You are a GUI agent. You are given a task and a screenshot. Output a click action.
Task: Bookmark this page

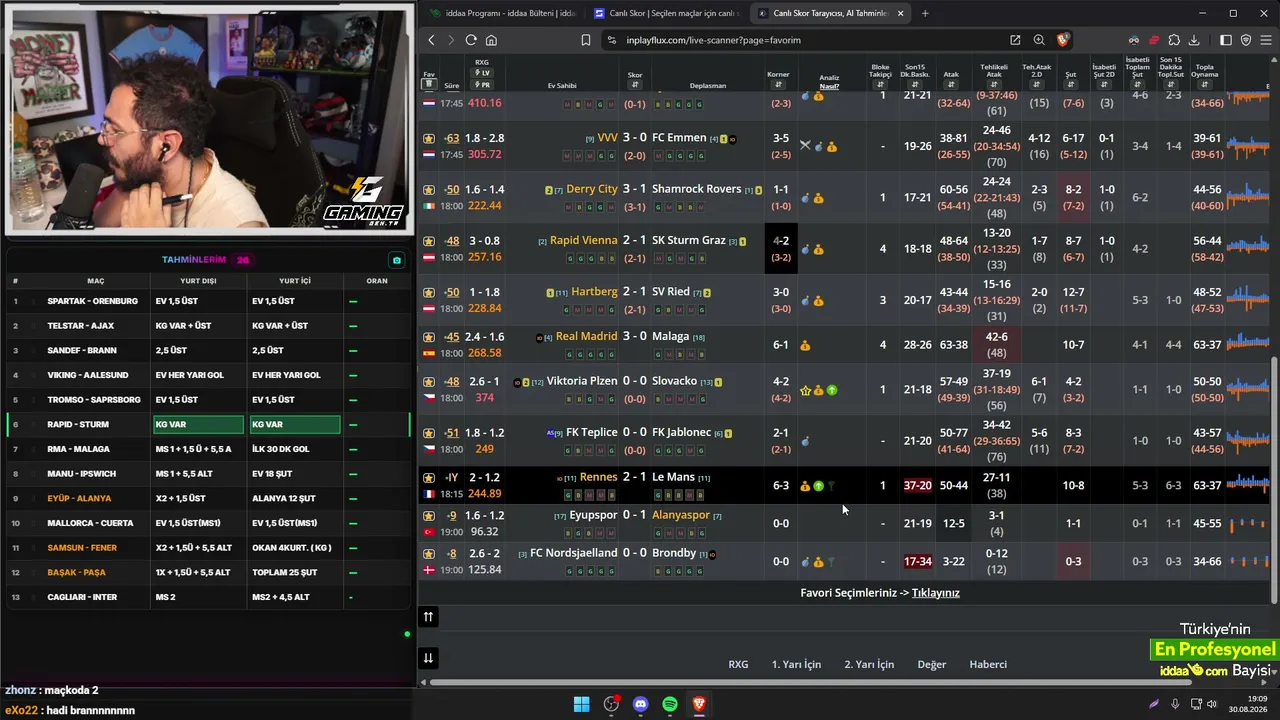(586, 40)
